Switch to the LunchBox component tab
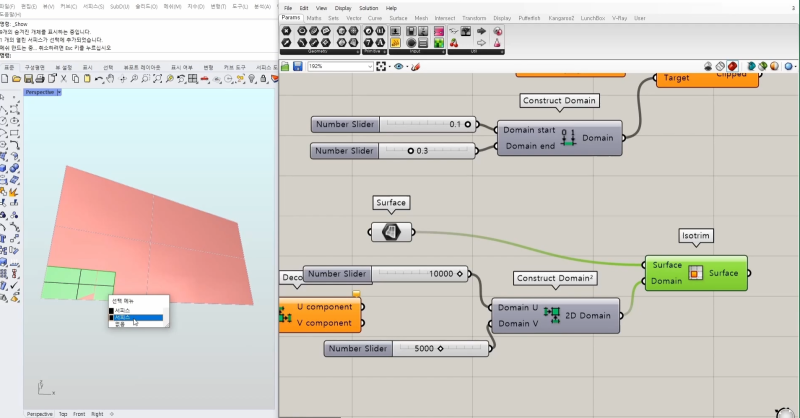Screen dimensions: 800x418 point(592,18)
